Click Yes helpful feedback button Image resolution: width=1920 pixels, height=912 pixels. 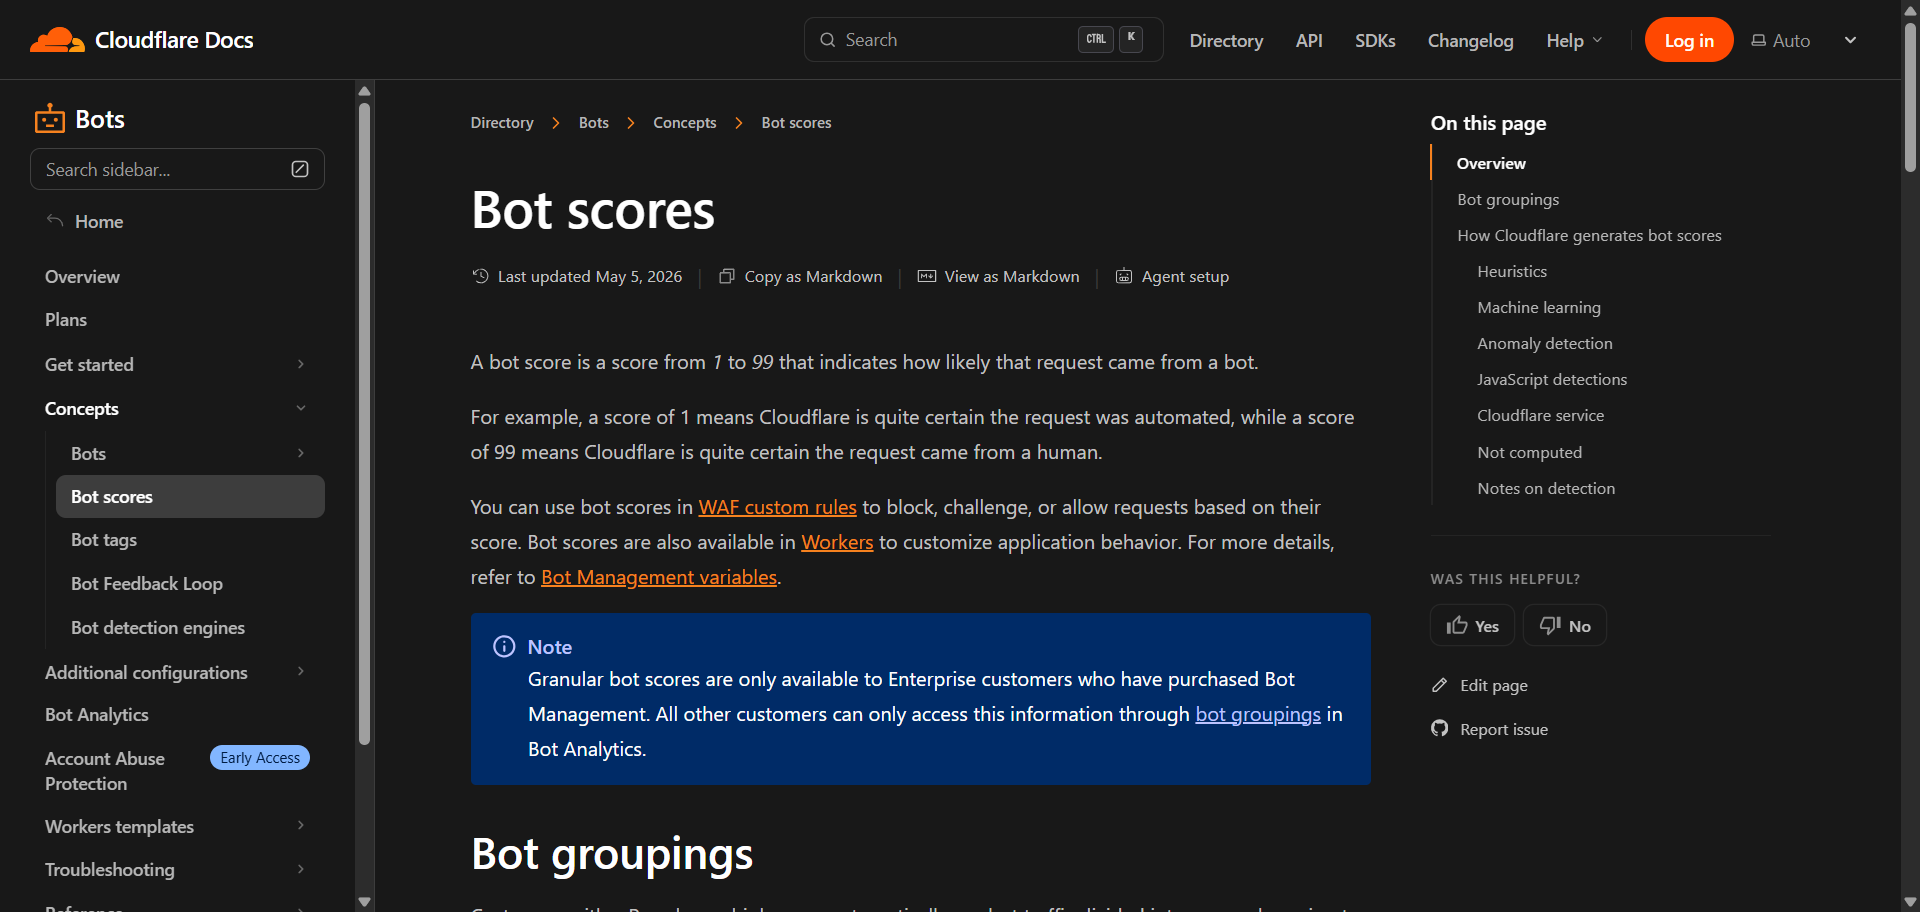click(x=1473, y=625)
